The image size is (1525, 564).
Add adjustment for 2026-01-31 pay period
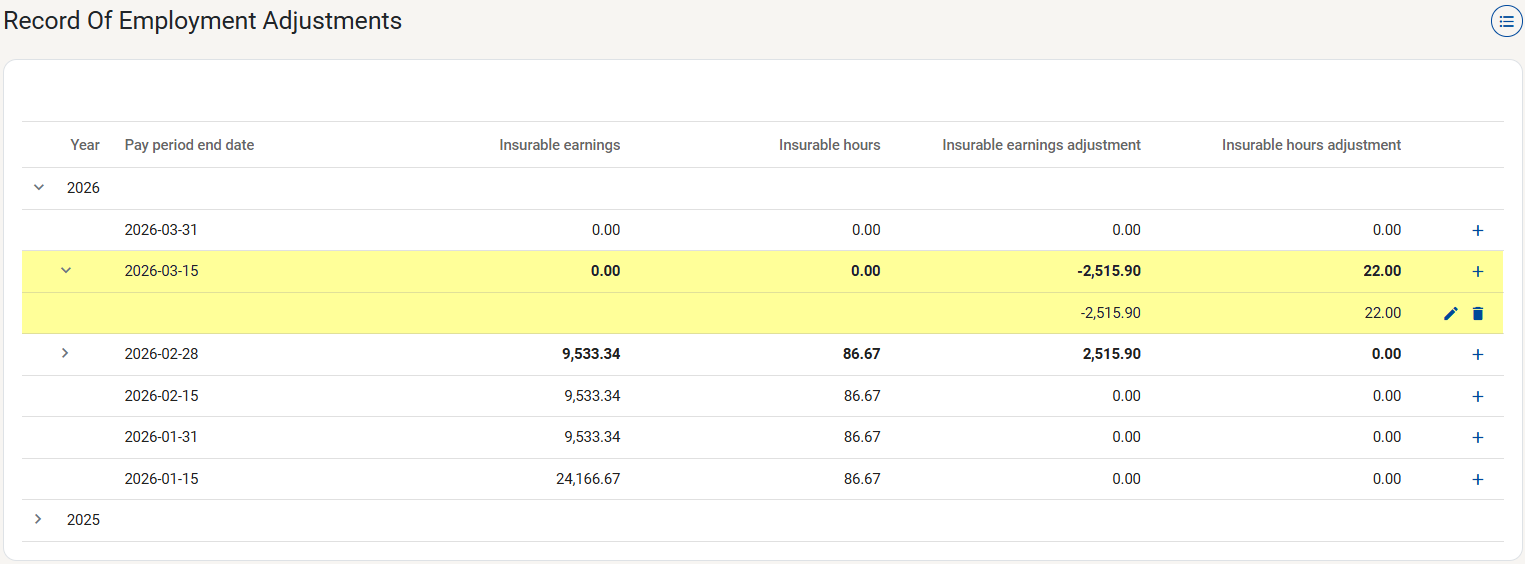pos(1477,438)
